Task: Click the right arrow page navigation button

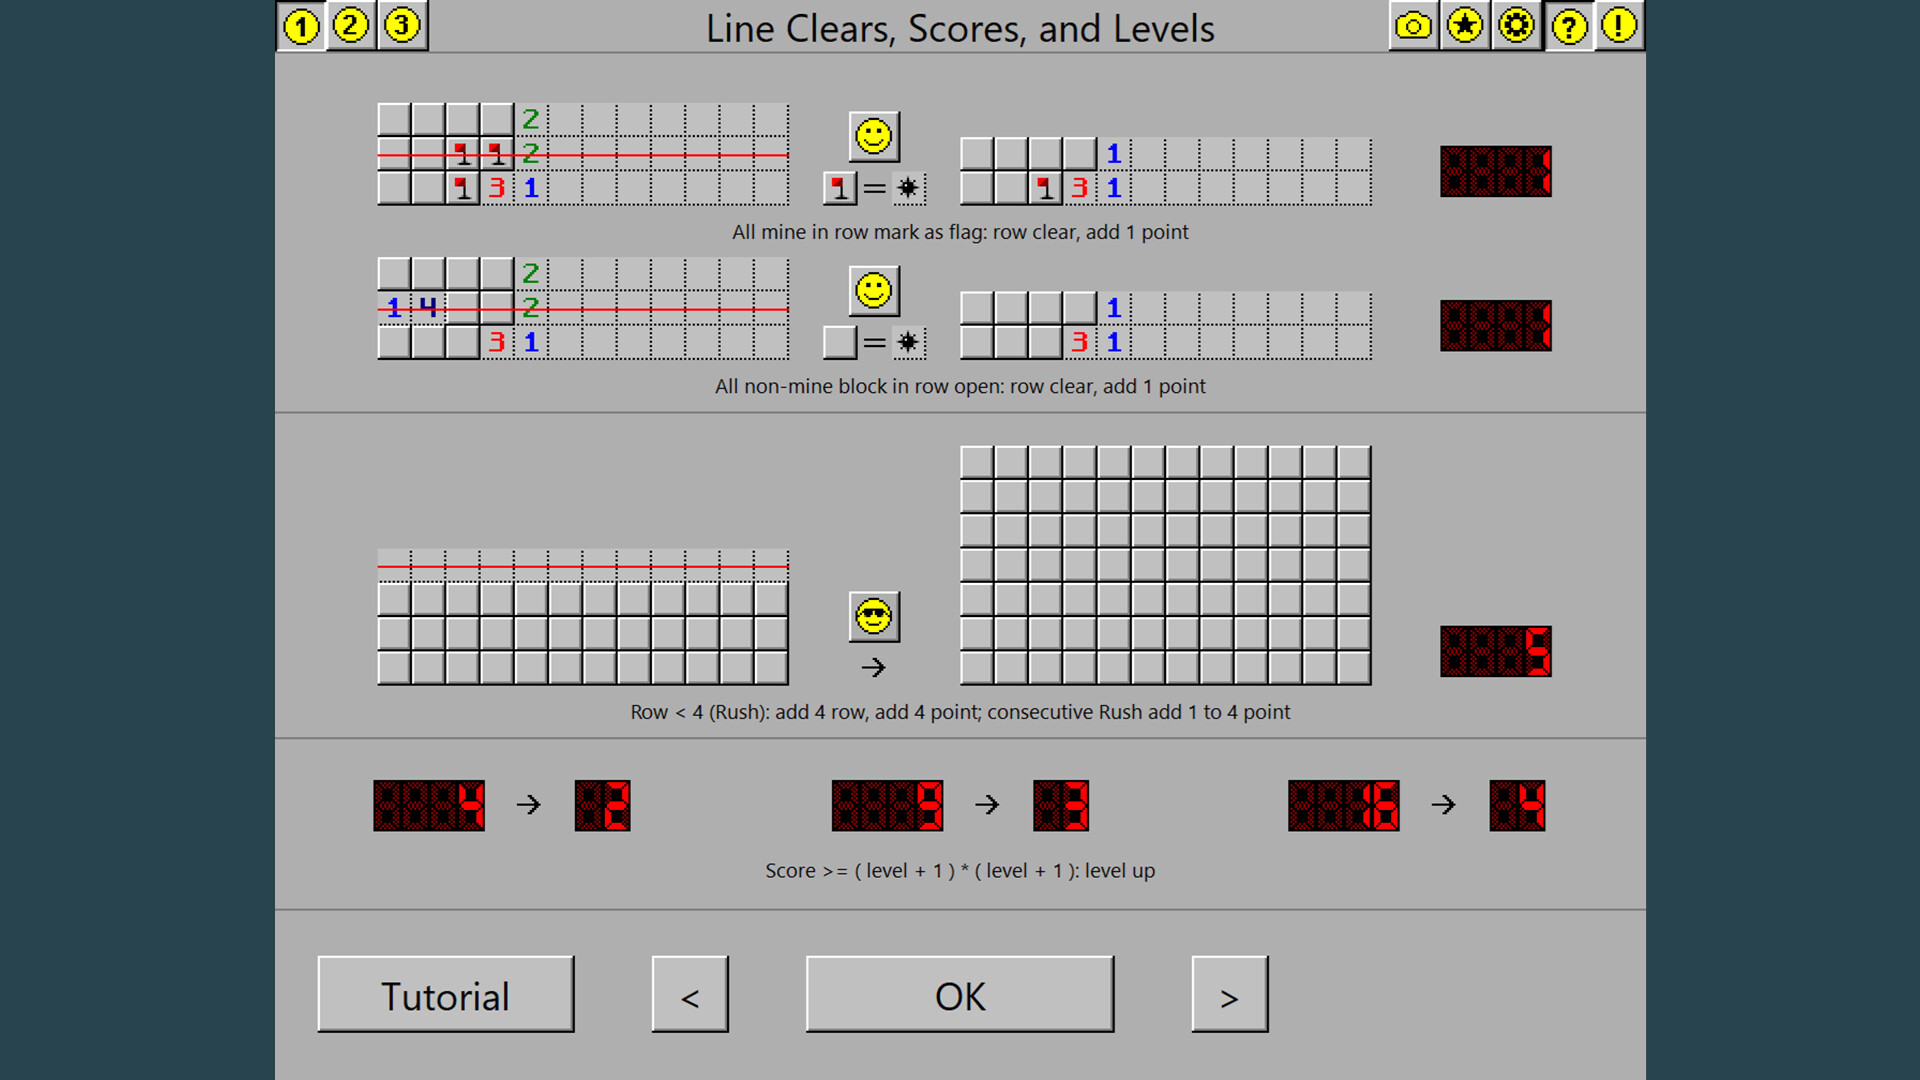Action: pos(1229,995)
